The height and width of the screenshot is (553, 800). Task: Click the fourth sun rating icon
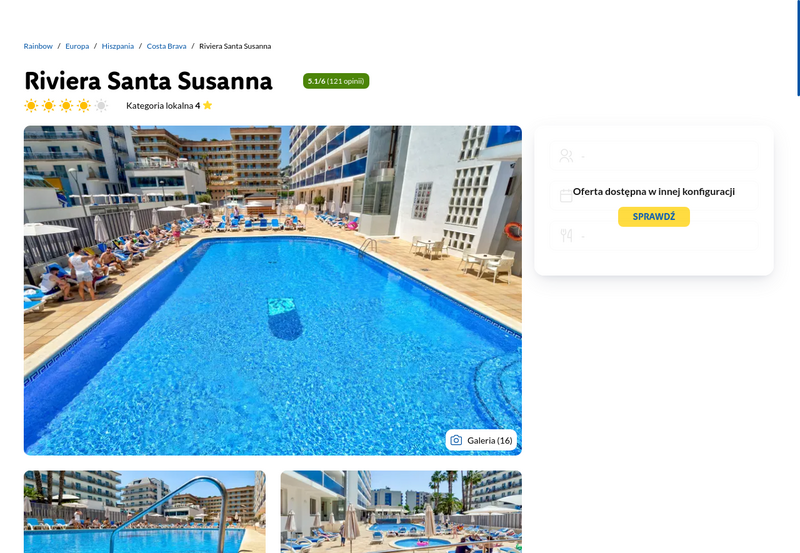pyautogui.click(x=84, y=106)
